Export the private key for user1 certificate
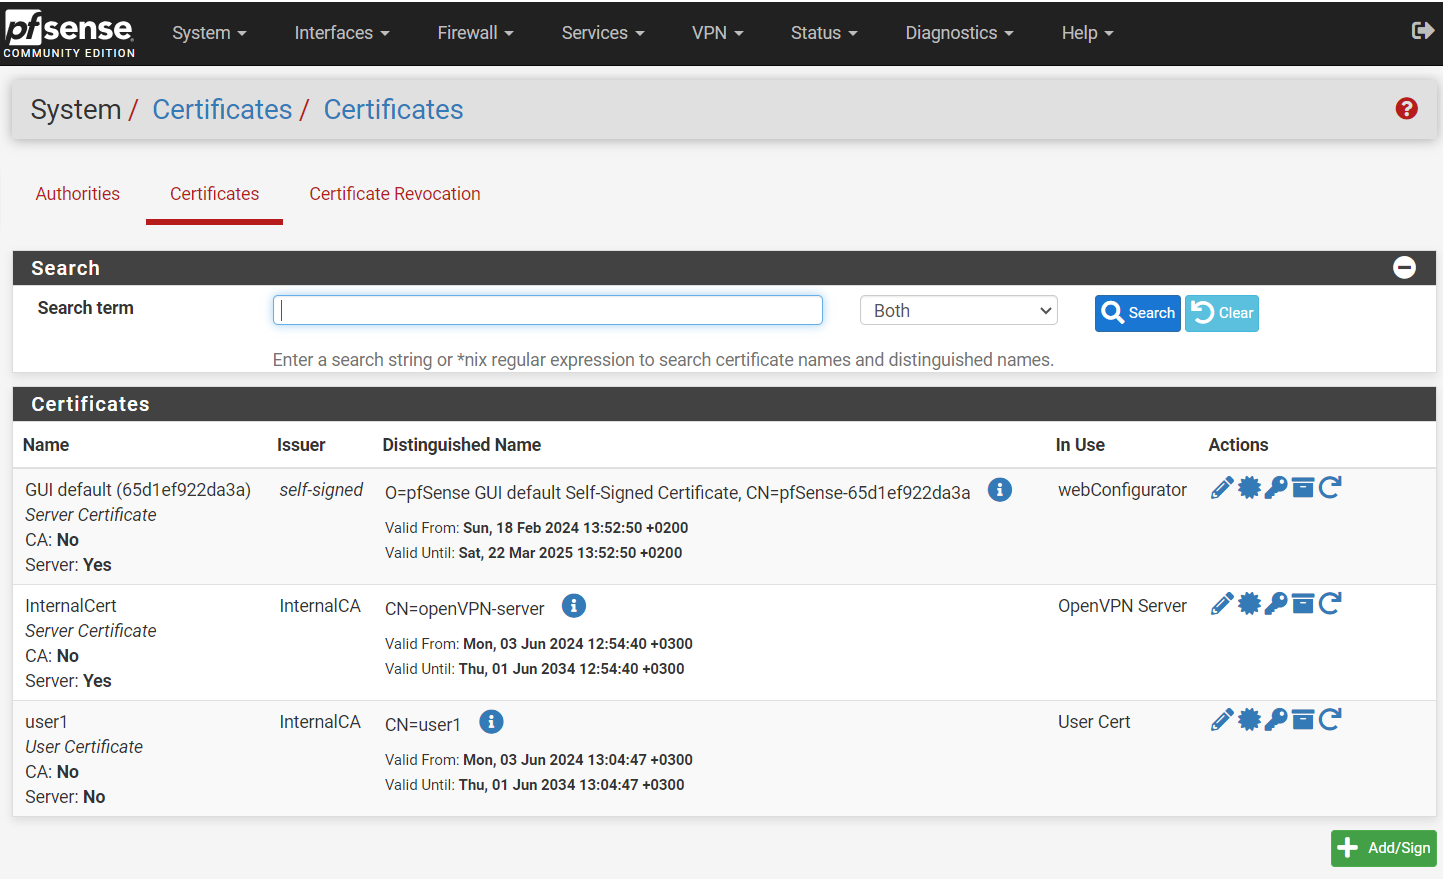The width and height of the screenshot is (1443, 879). [x=1276, y=720]
